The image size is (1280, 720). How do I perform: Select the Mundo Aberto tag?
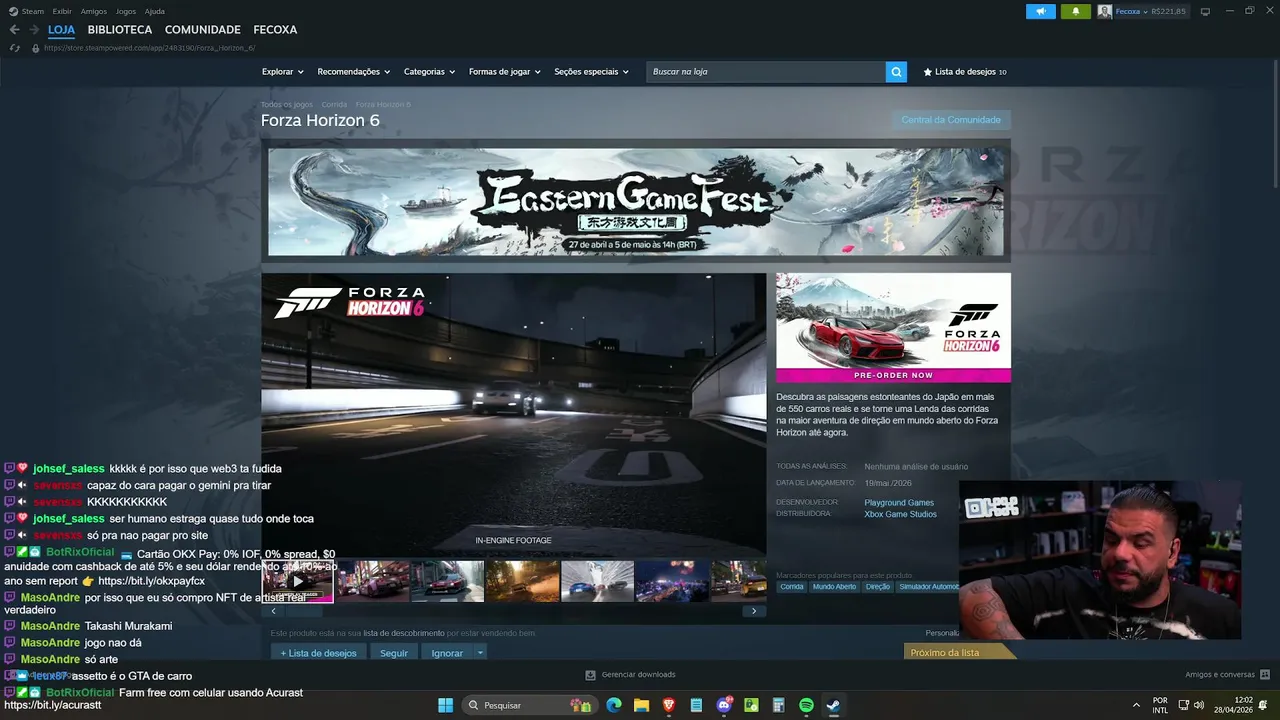click(834, 587)
